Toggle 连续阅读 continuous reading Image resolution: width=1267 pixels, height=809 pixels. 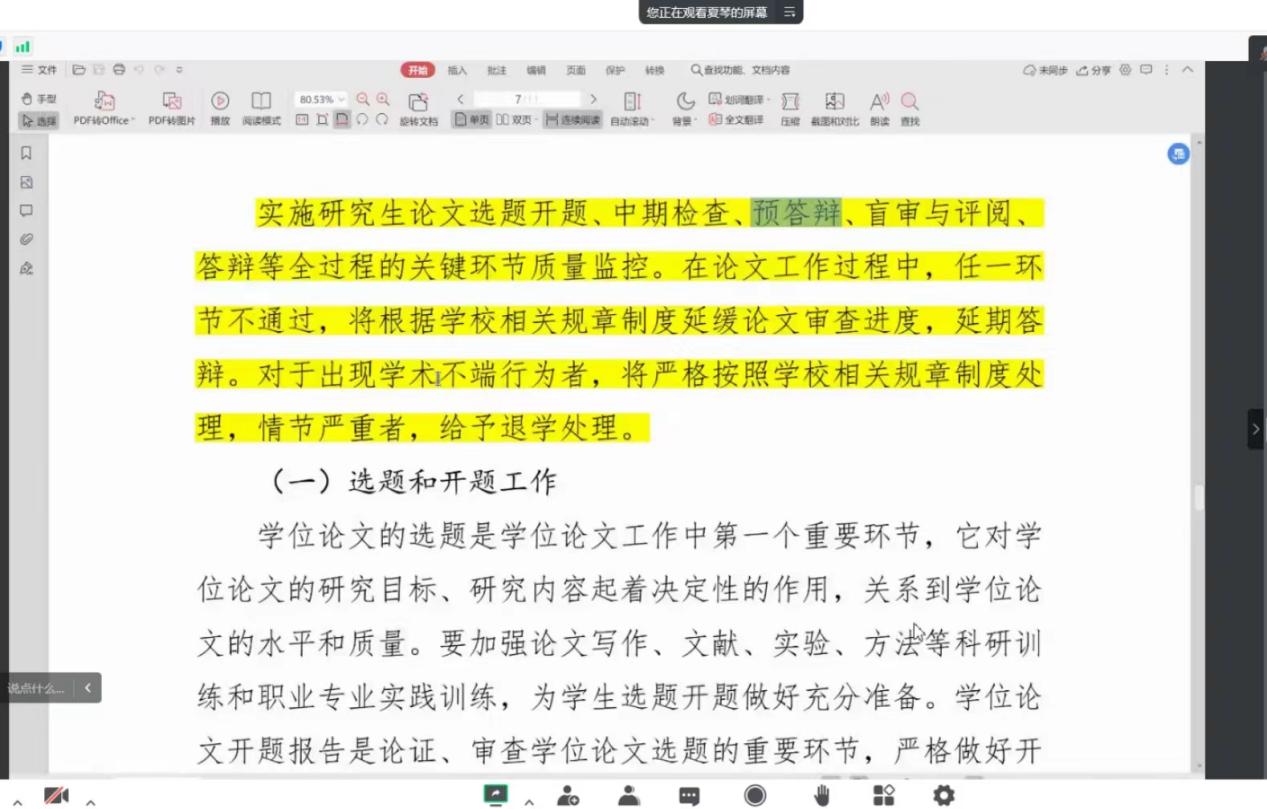(x=573, y=121)
